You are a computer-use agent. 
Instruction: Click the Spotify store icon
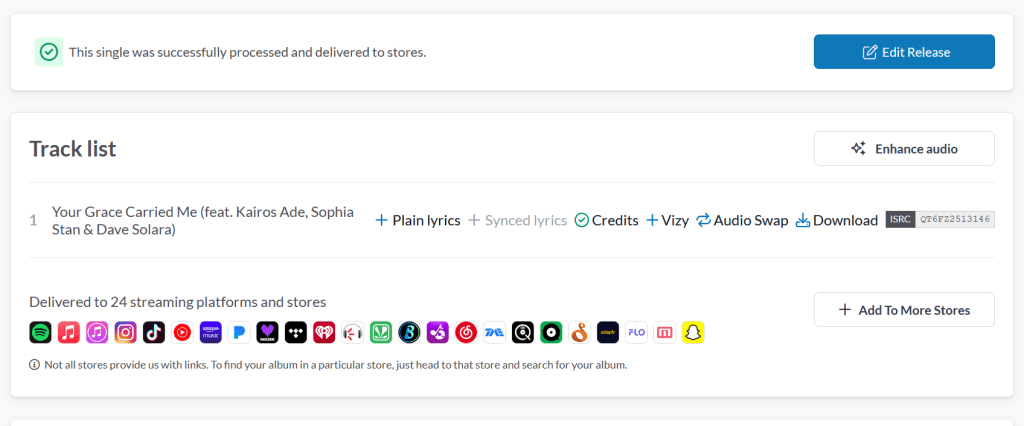[40, 332]
